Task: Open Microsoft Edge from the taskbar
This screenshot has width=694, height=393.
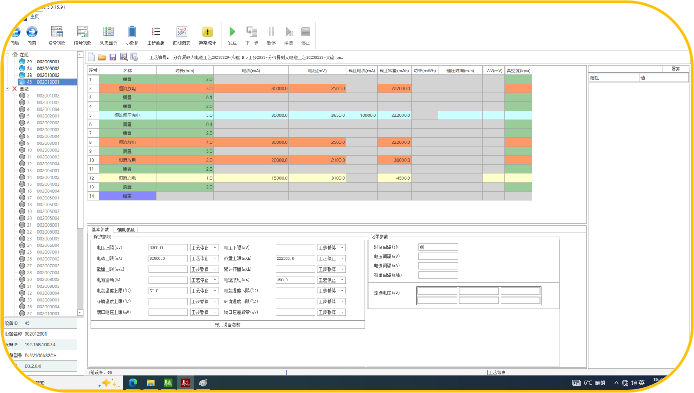Action: tap(133, 383)
